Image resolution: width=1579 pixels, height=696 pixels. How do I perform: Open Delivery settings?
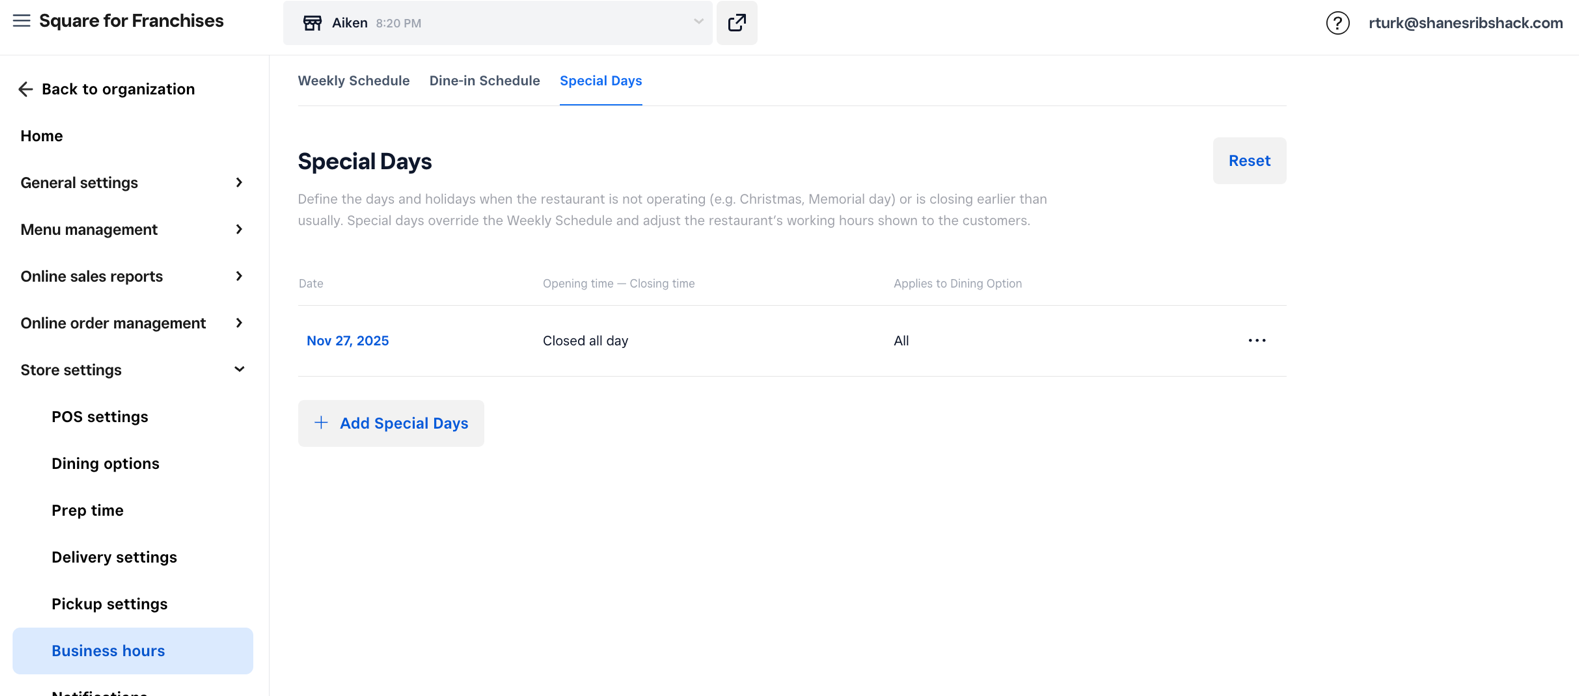click(114, 557)
